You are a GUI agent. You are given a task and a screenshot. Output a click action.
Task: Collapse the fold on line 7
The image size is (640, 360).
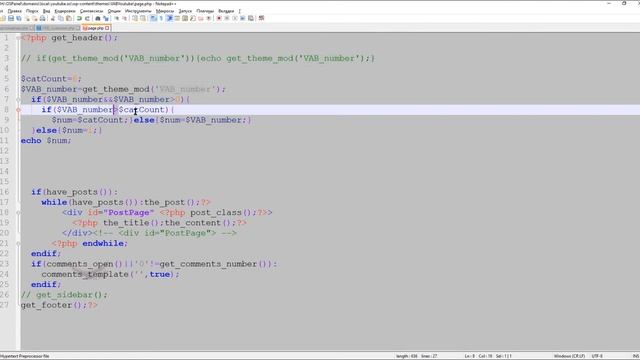[18, 99]
